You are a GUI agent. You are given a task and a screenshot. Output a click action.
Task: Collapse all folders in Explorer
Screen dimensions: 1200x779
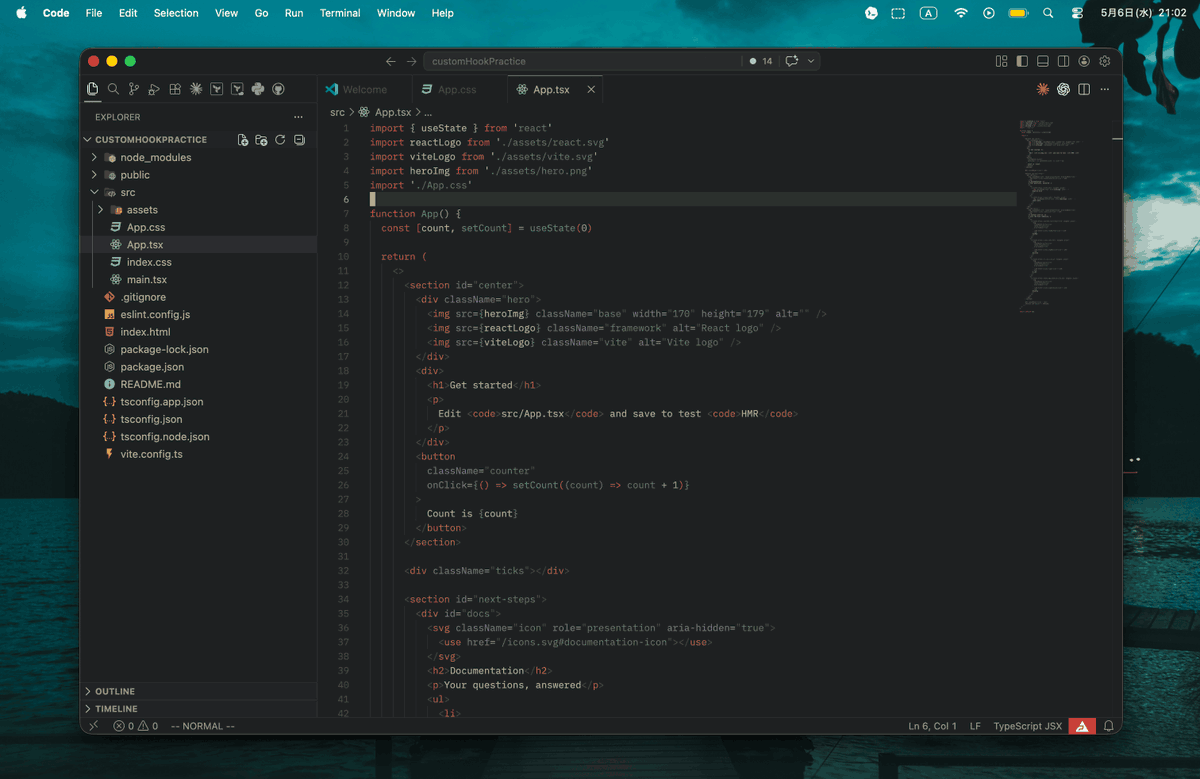pyautogui.click(x=299, y=140)
